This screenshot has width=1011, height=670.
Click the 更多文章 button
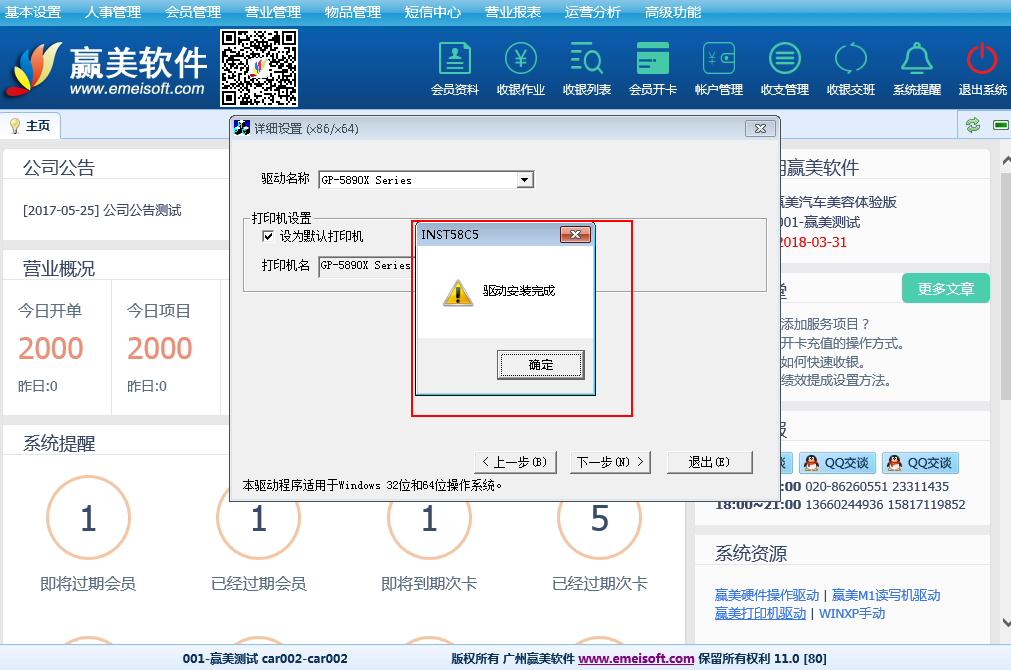pyautogui.click(x=945, y=288)
